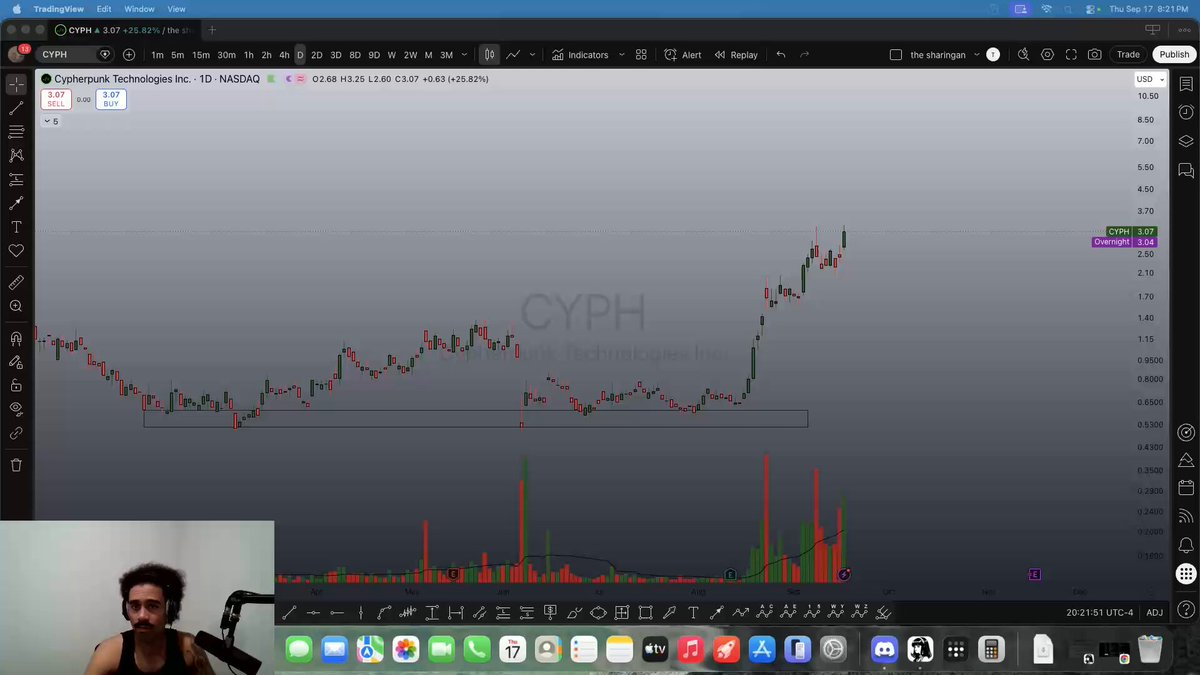Screen dimensions: 1200x675
Task: Expand the 3M interval dropdown arrow
Action: (x=465, y=55)
